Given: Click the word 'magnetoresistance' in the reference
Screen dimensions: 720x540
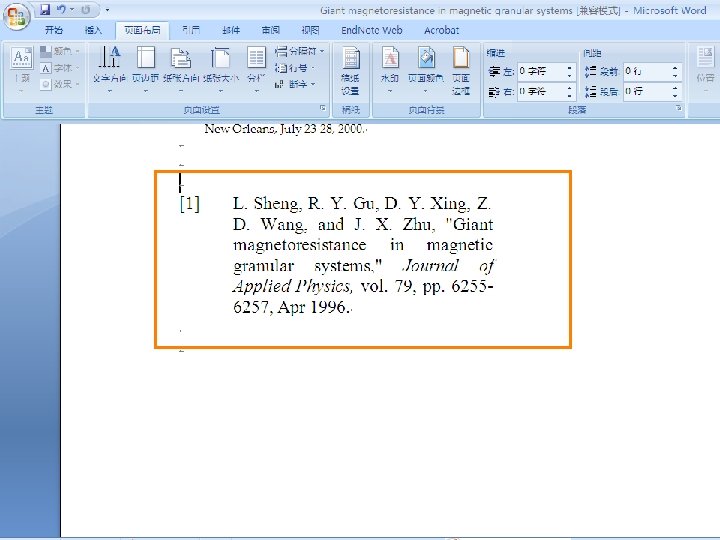Looking at the screenshot, I should point(299,245).
